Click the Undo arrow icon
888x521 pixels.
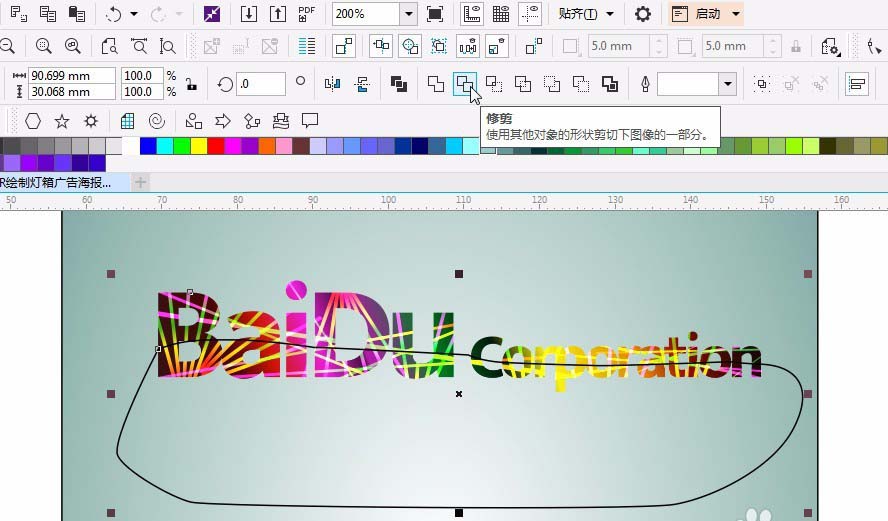pos(113,14)
